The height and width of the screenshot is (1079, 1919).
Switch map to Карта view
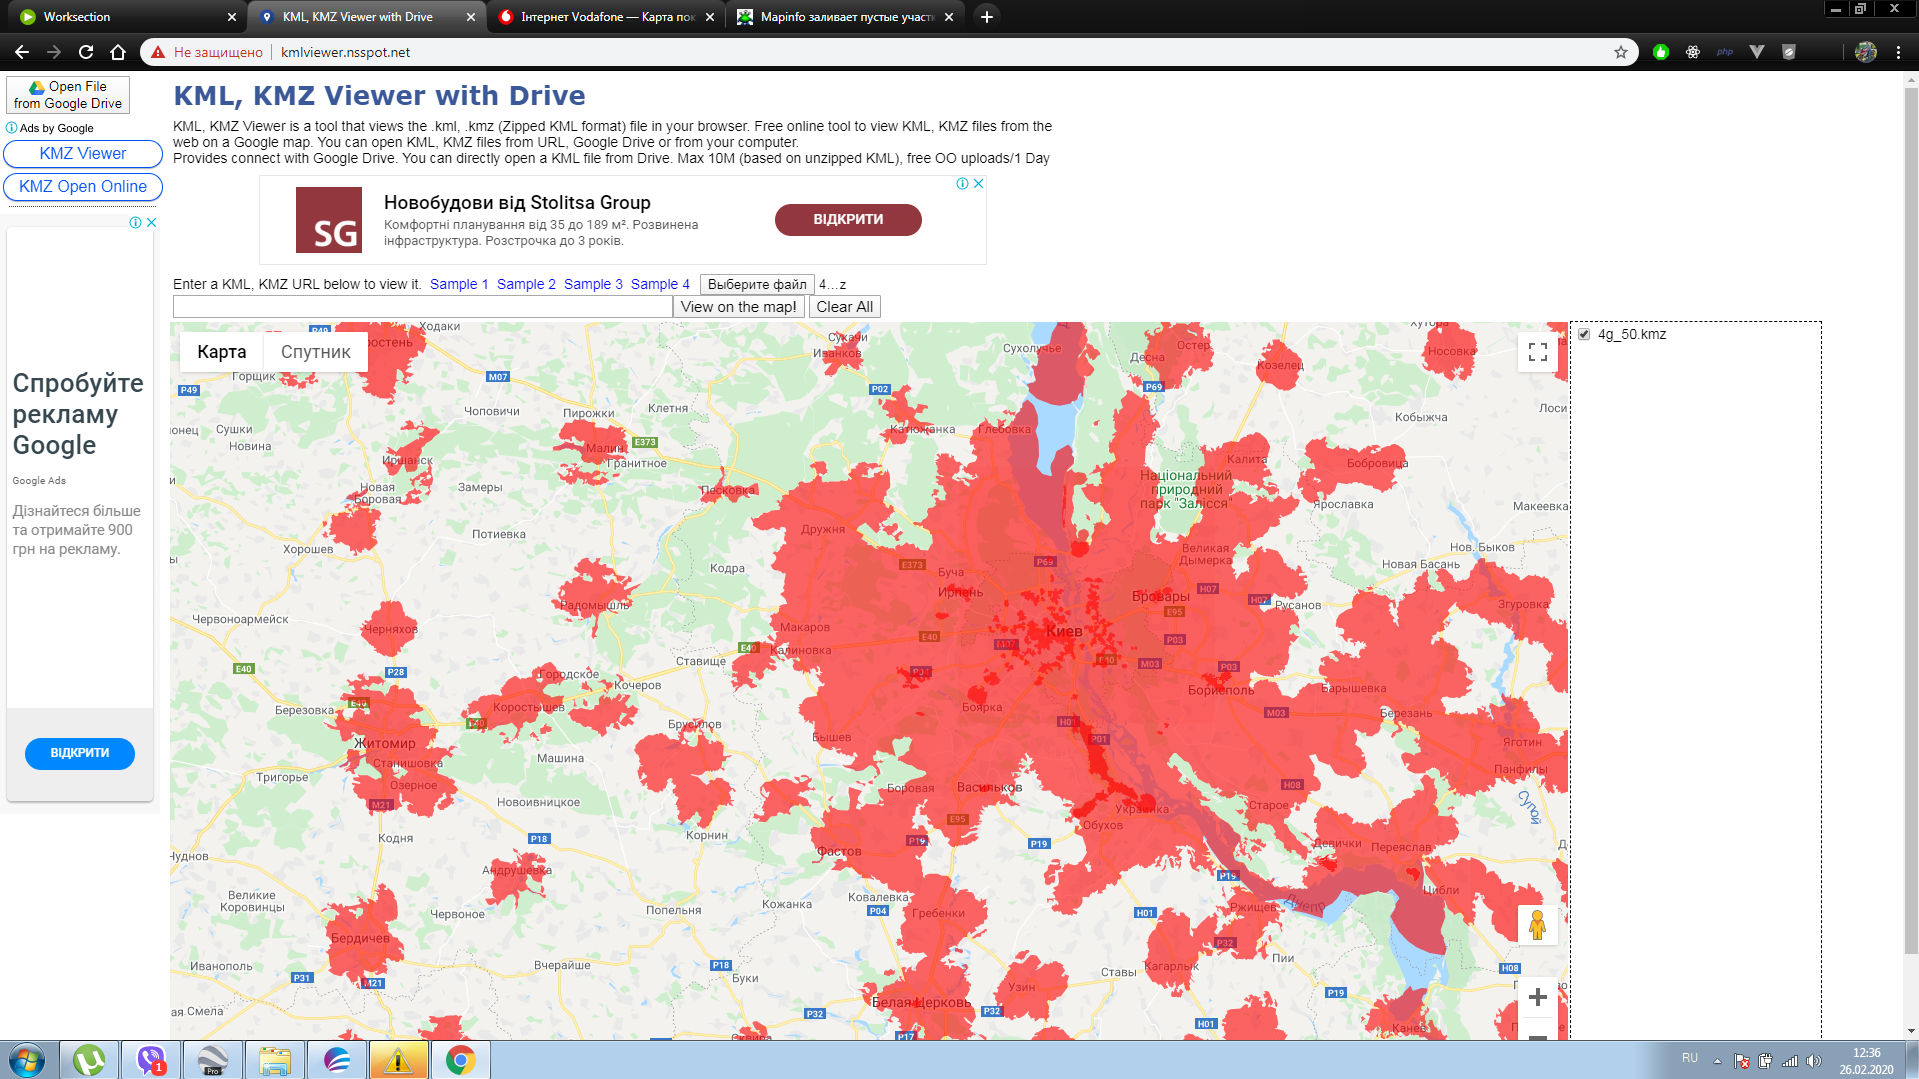[221, 352]
